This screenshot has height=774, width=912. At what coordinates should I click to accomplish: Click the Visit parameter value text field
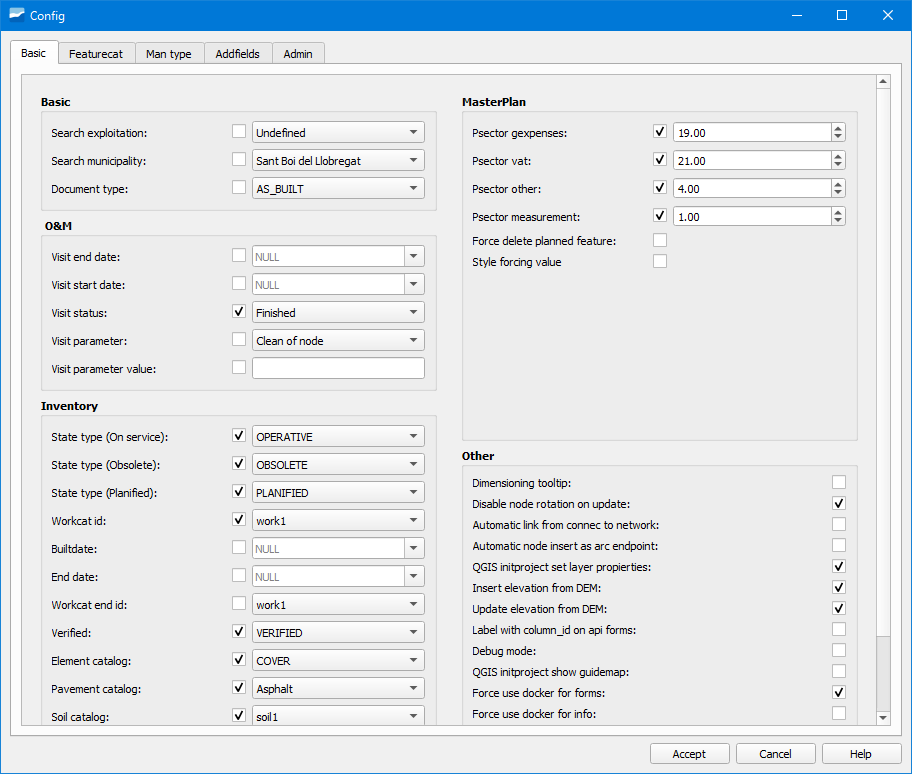(338, 368)
